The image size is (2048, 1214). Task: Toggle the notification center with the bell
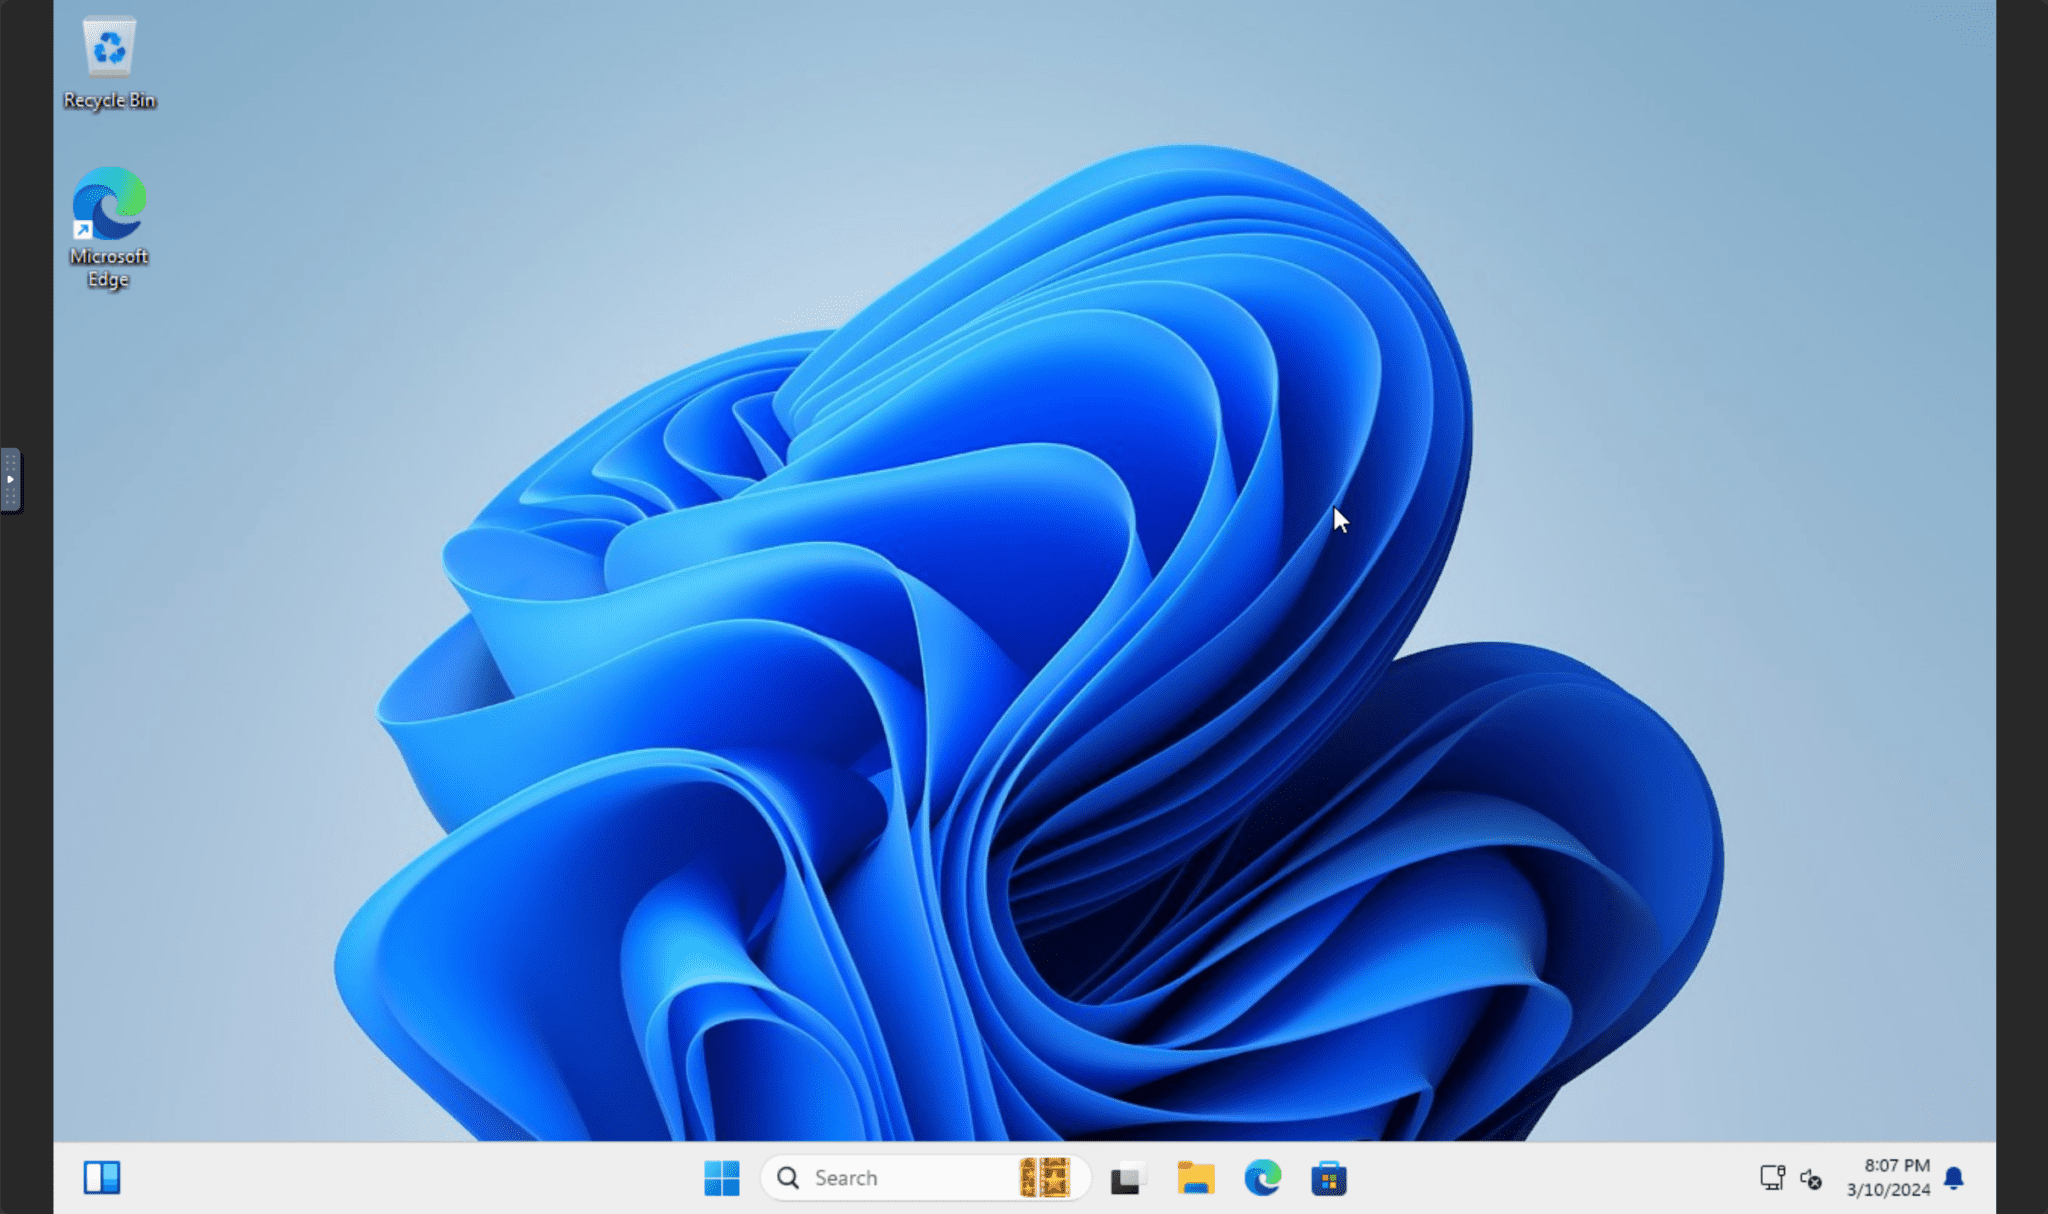click(1955, 1178)
